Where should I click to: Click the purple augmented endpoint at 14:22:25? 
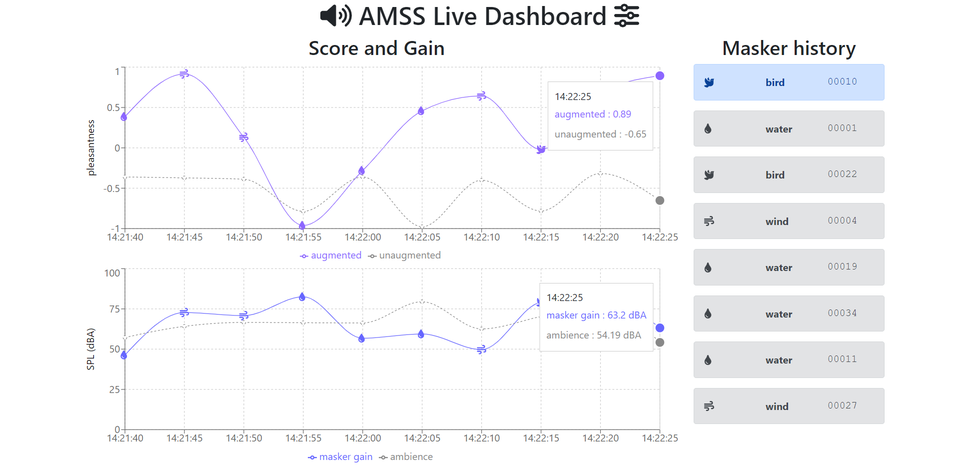(x=659, y=76)
